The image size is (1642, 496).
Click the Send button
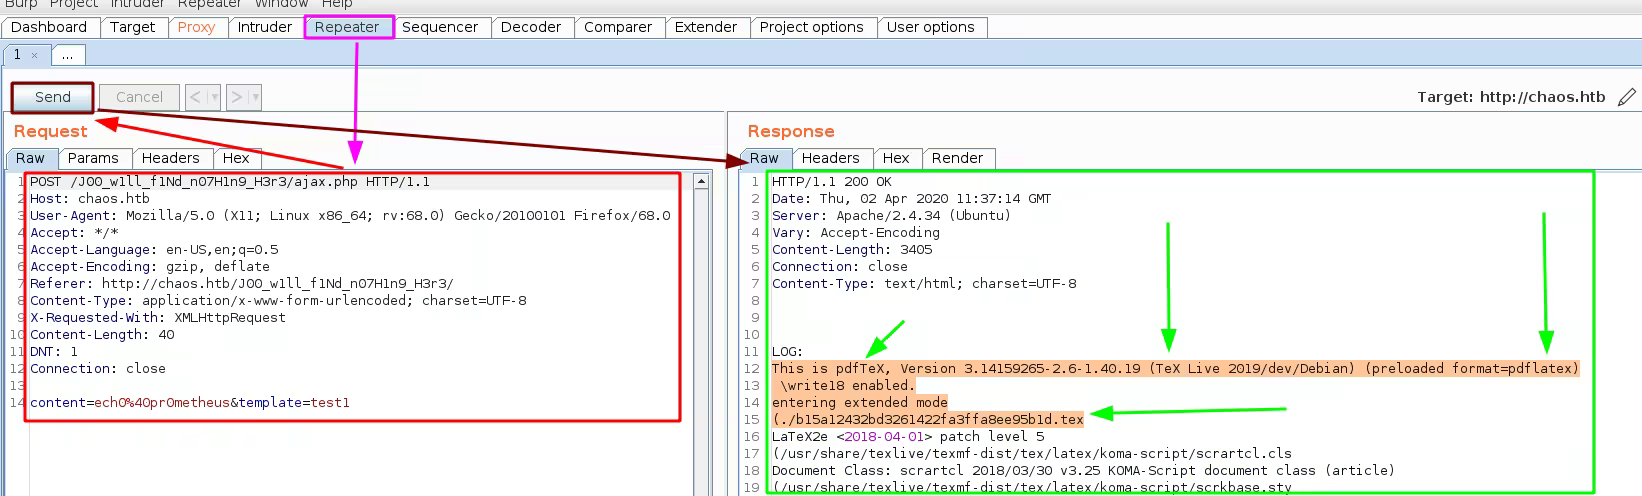pos(53,97)
